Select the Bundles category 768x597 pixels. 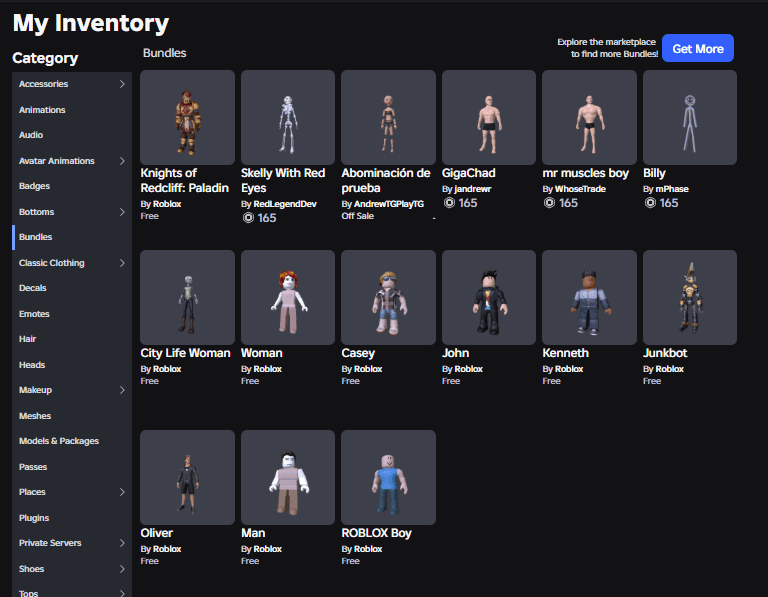point(72,237)
